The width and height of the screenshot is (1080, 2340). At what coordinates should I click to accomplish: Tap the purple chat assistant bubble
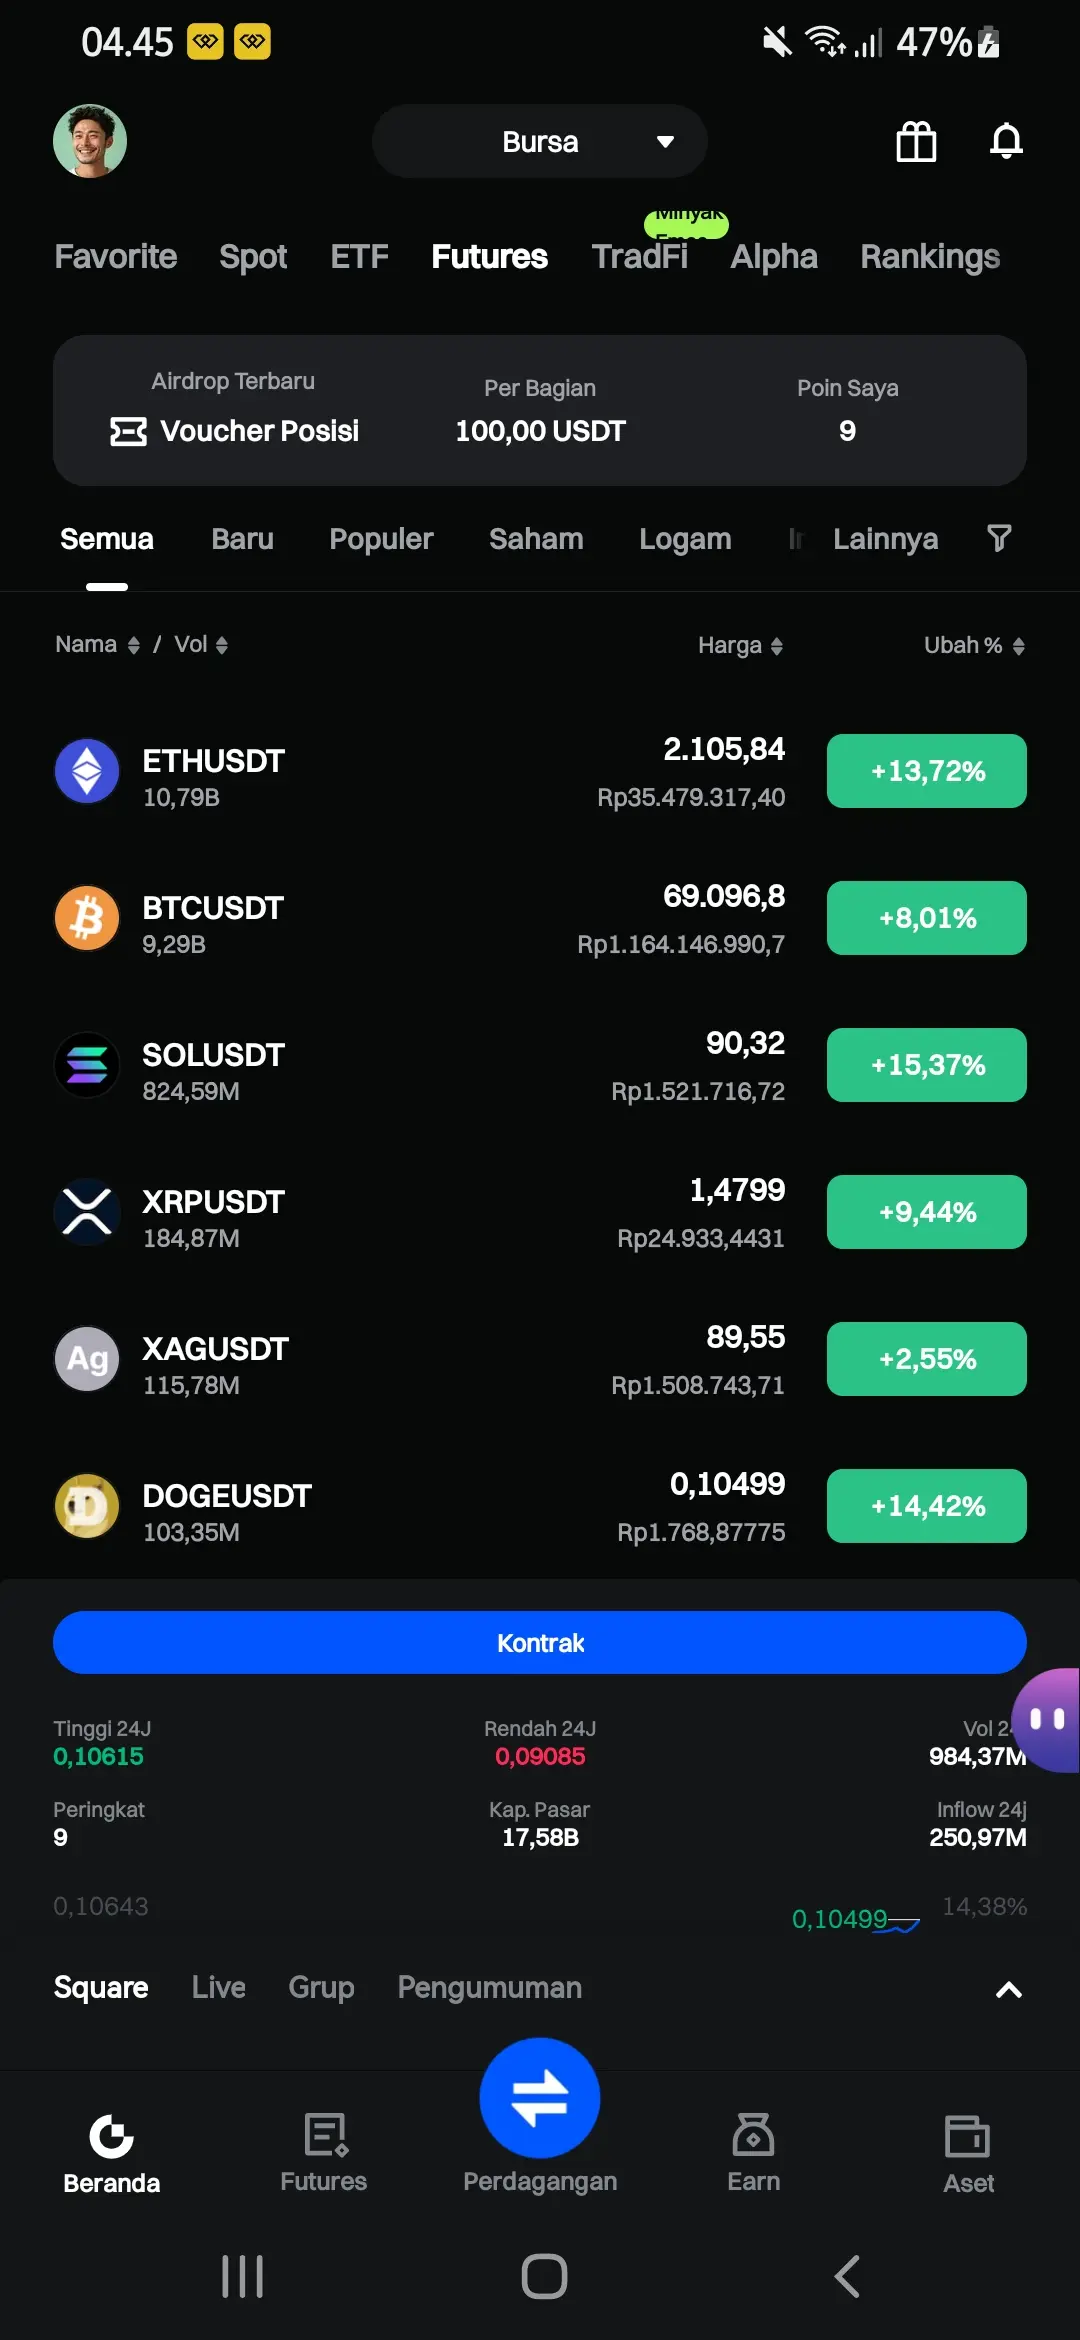1046,1720
